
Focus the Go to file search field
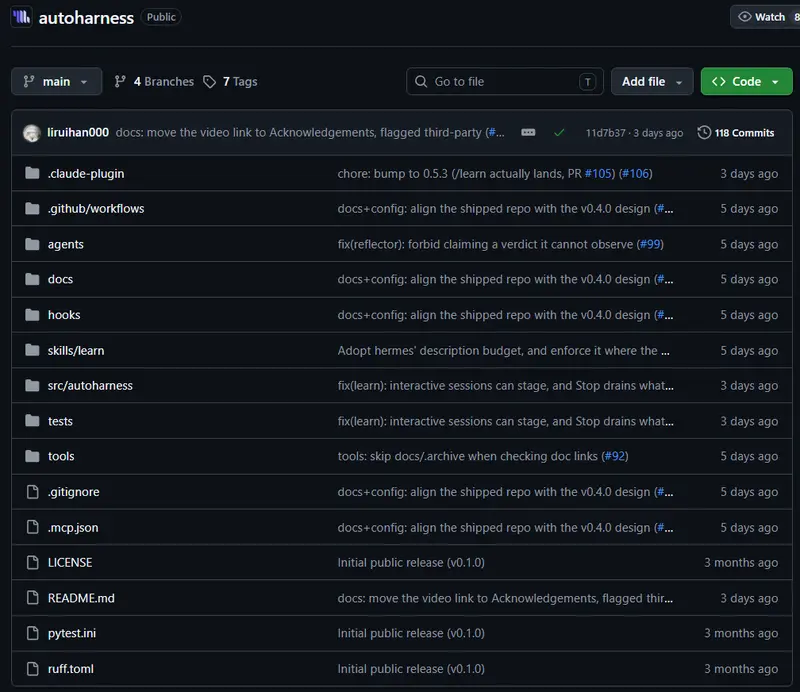[505, 82]
